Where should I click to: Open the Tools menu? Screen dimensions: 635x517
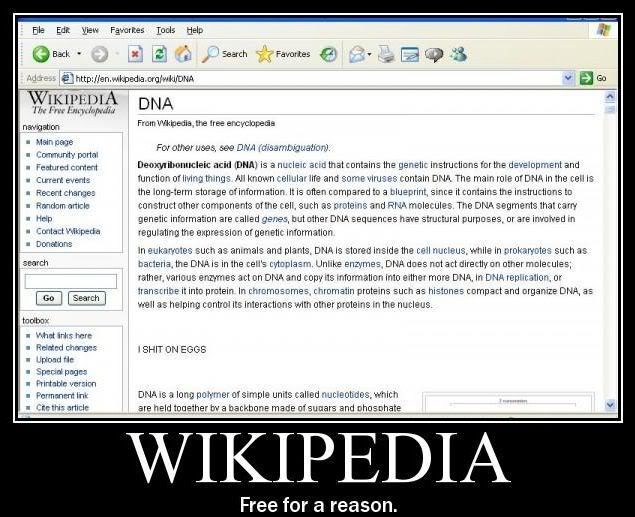166,30
